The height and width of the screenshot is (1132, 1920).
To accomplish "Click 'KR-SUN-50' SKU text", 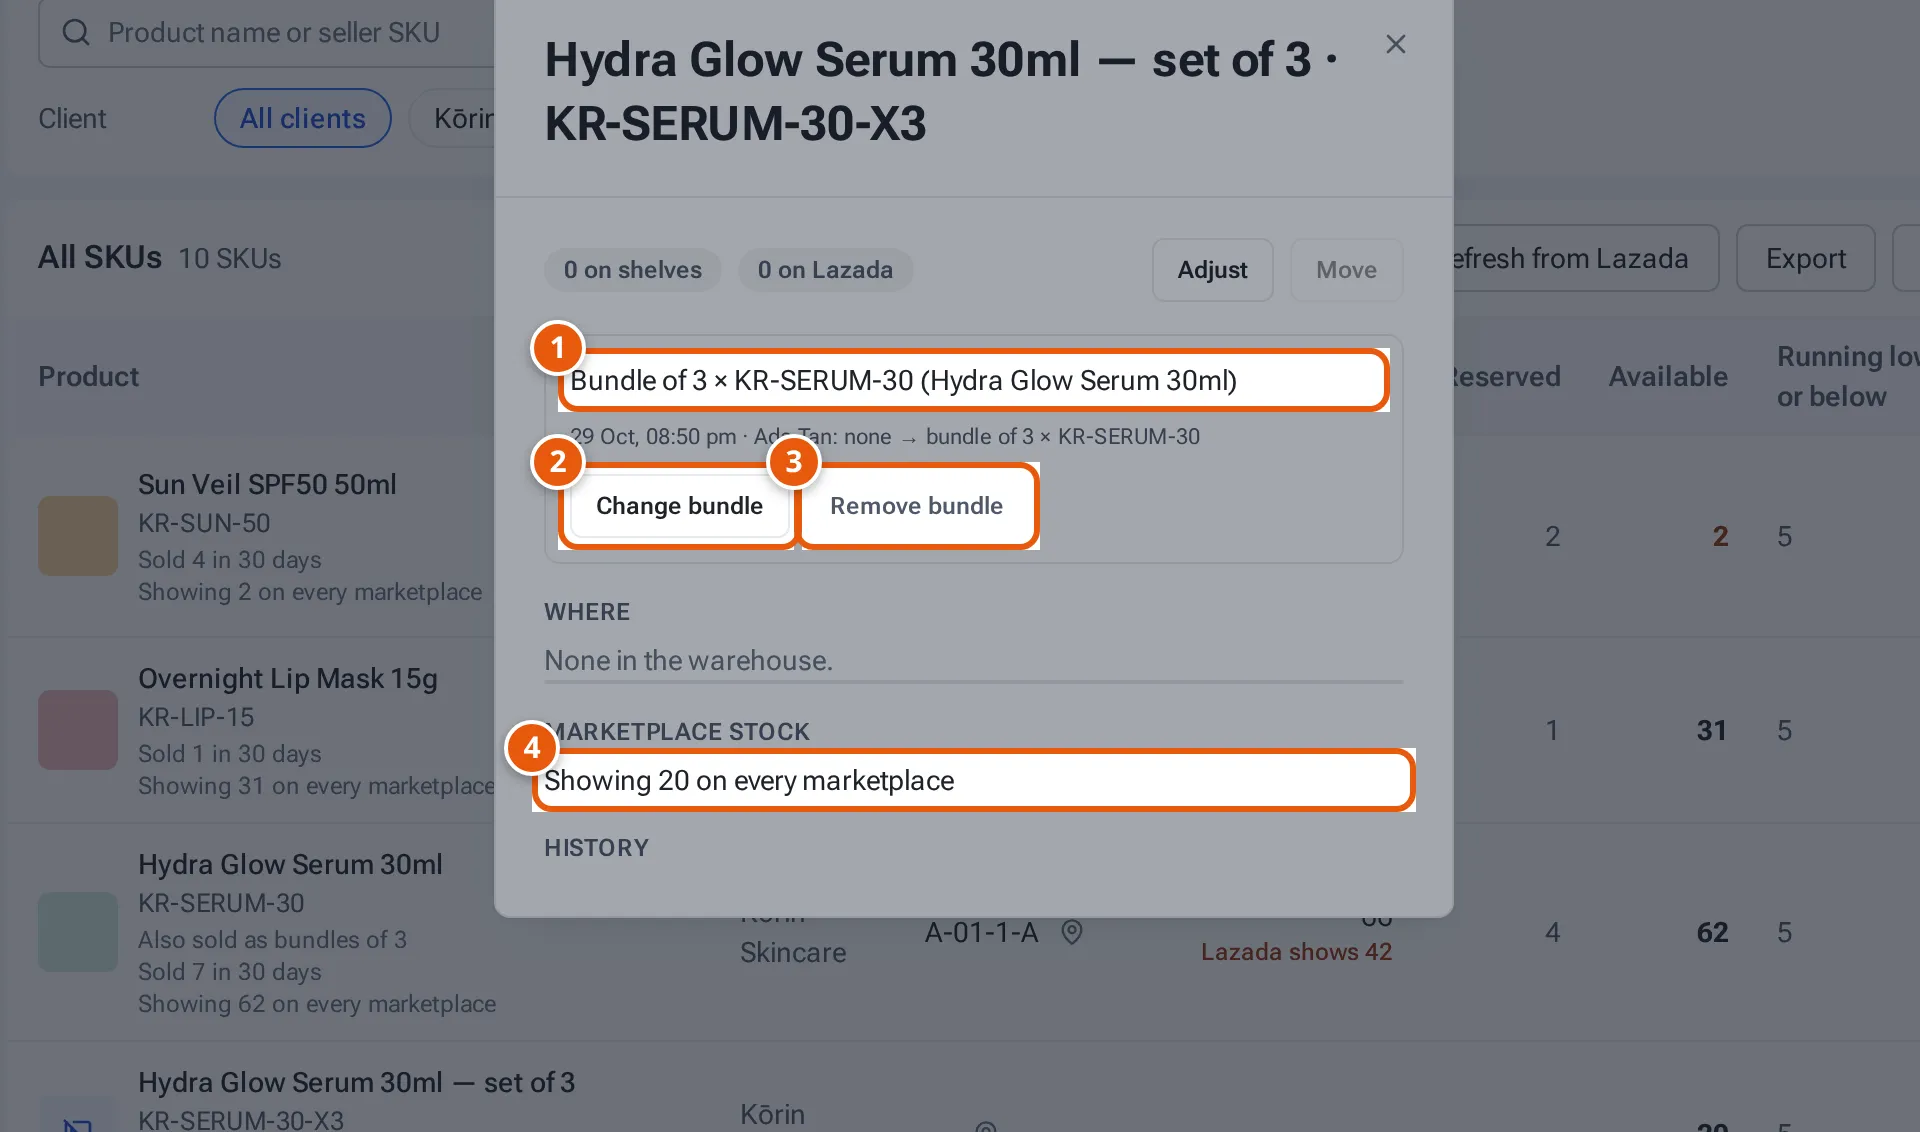I will [204, 523].
